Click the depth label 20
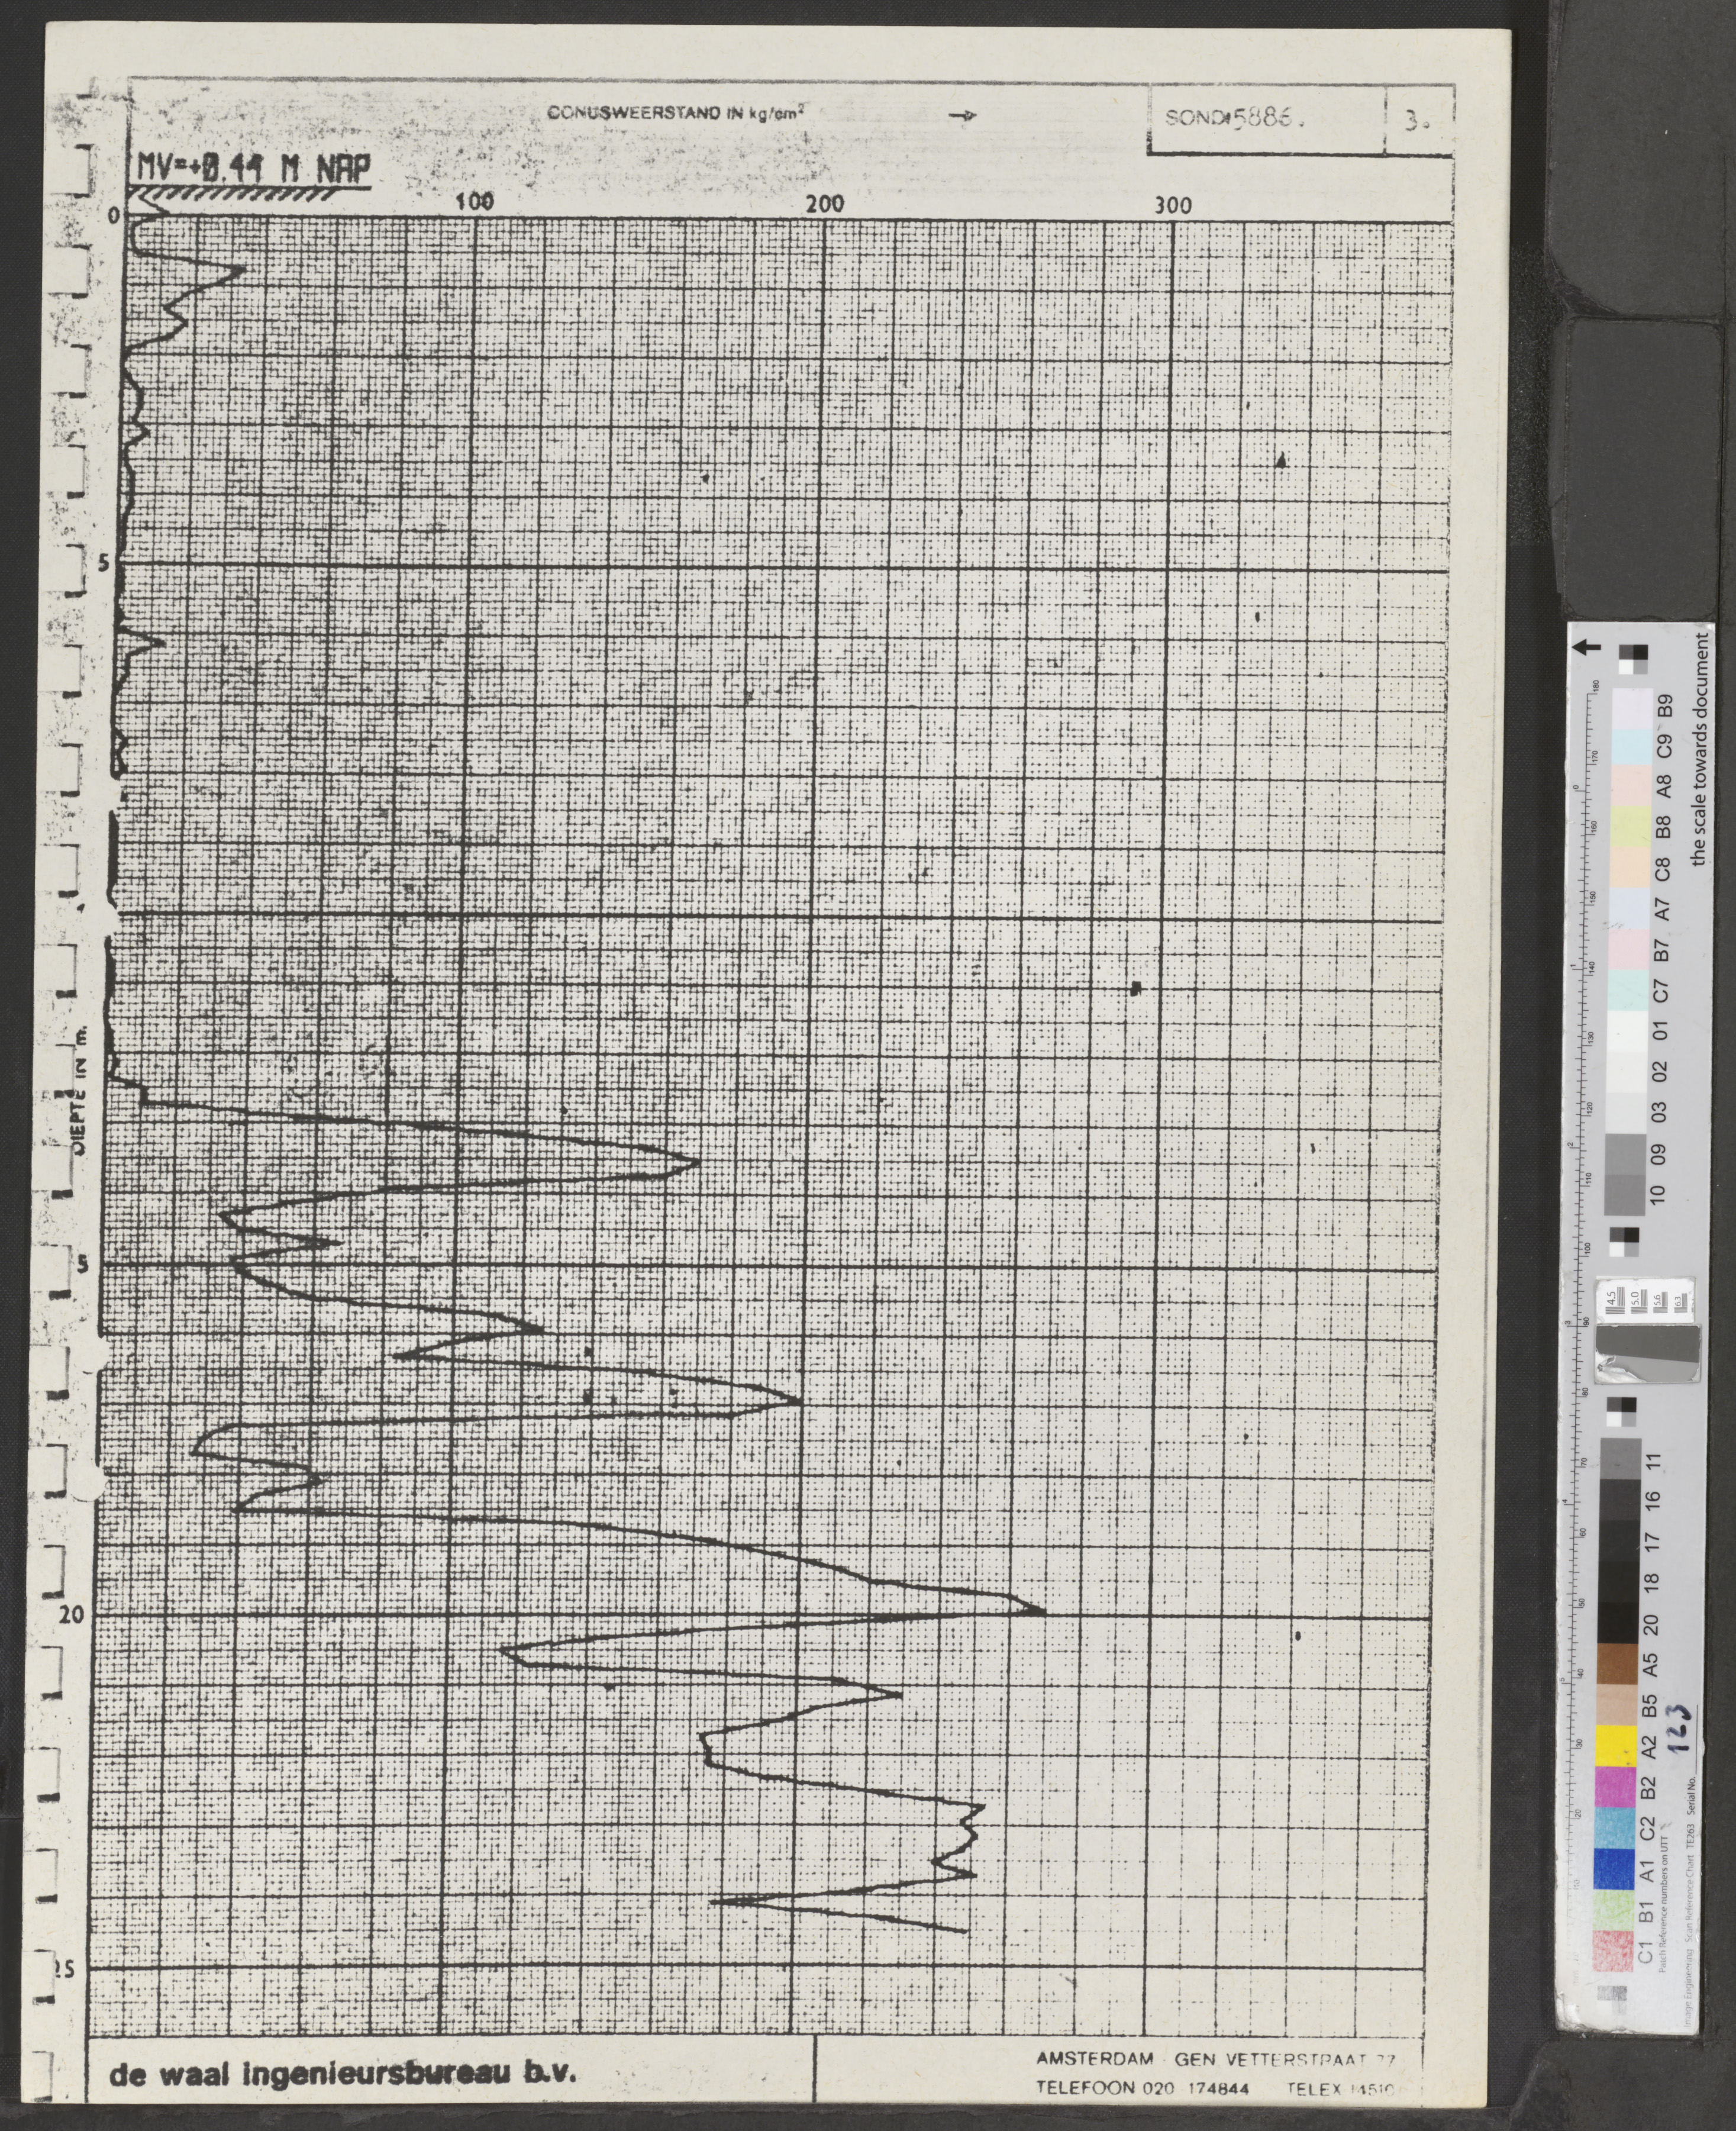The image size is (1736, 2131). (x=73, y=1615)
